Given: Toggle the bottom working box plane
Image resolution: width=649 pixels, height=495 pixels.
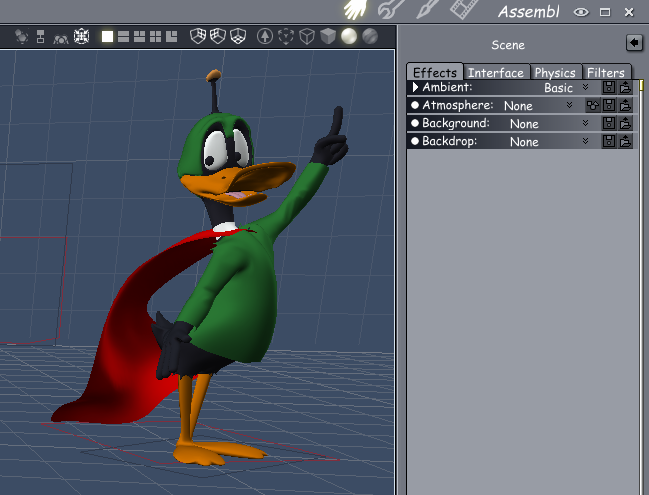Looking at the screenshot, I should (x=238, y=36).
